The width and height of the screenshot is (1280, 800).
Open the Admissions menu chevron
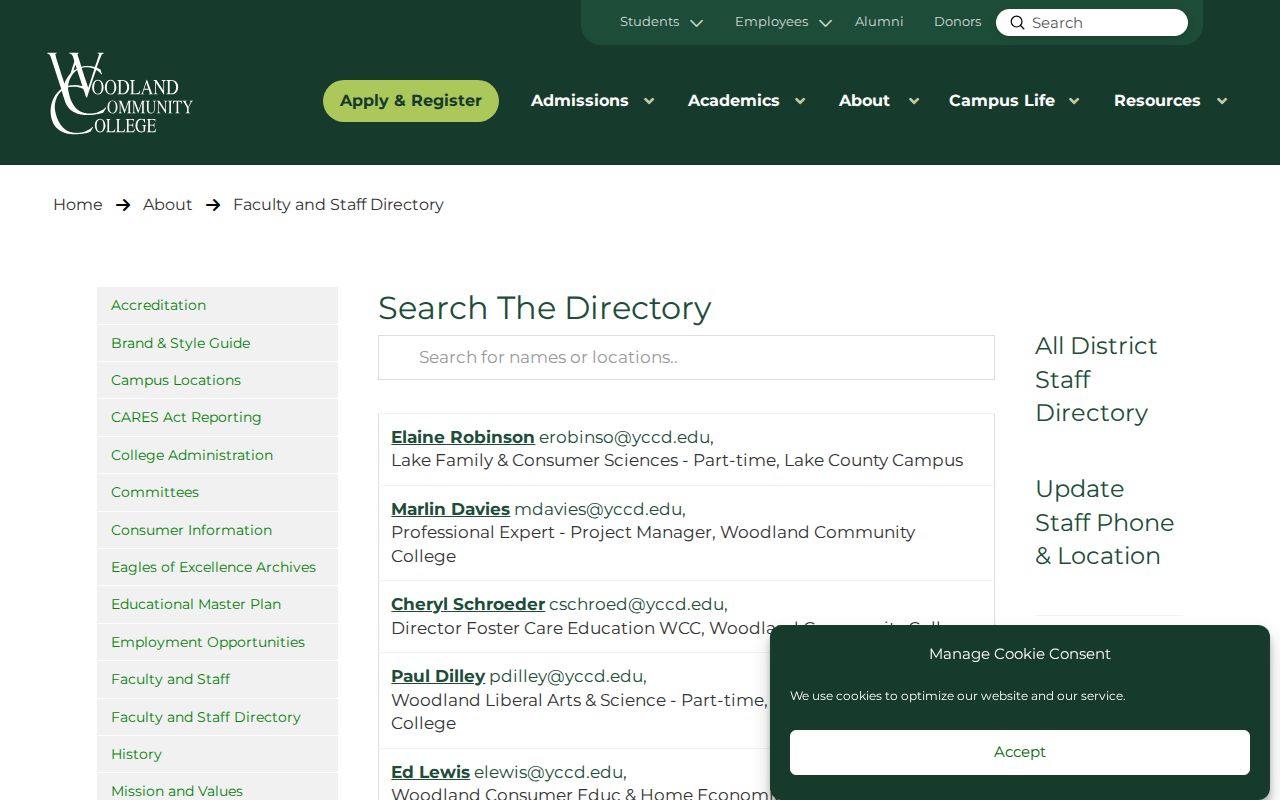649,101
